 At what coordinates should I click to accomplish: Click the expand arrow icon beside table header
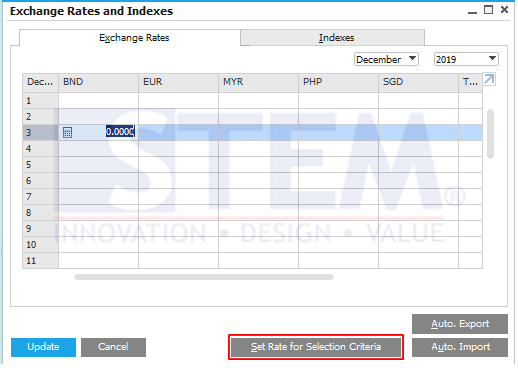[x=489, y=80]
